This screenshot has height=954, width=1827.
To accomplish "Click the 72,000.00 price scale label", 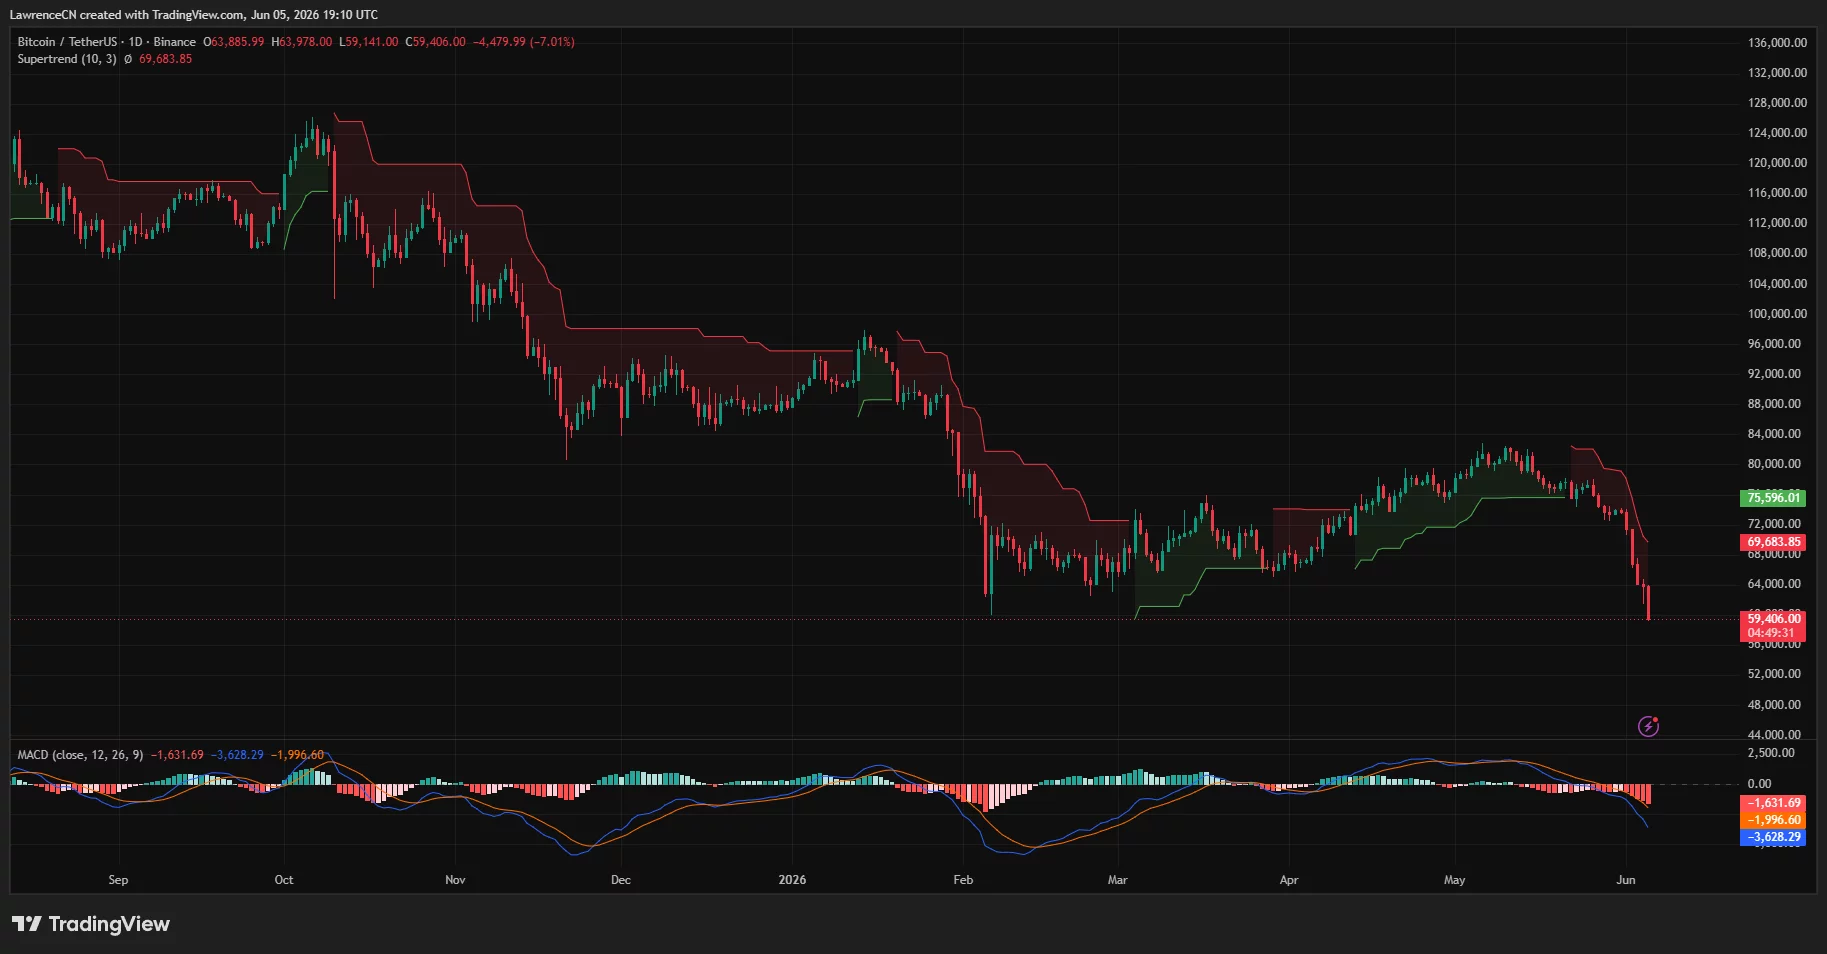I will click(x=1774, y=524).
